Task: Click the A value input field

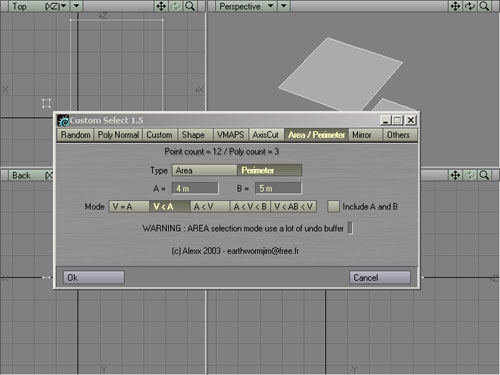Action: [x=195, y=188]
